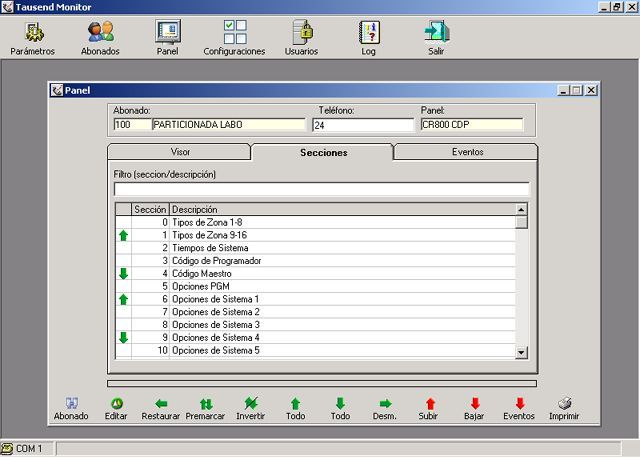Open Configuraciones checkbox-grid icon

(x=235, y=32)
